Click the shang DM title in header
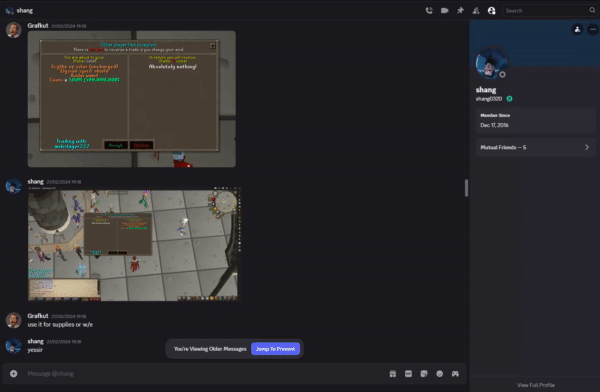 pyautogui.click(x=24, y=11)
